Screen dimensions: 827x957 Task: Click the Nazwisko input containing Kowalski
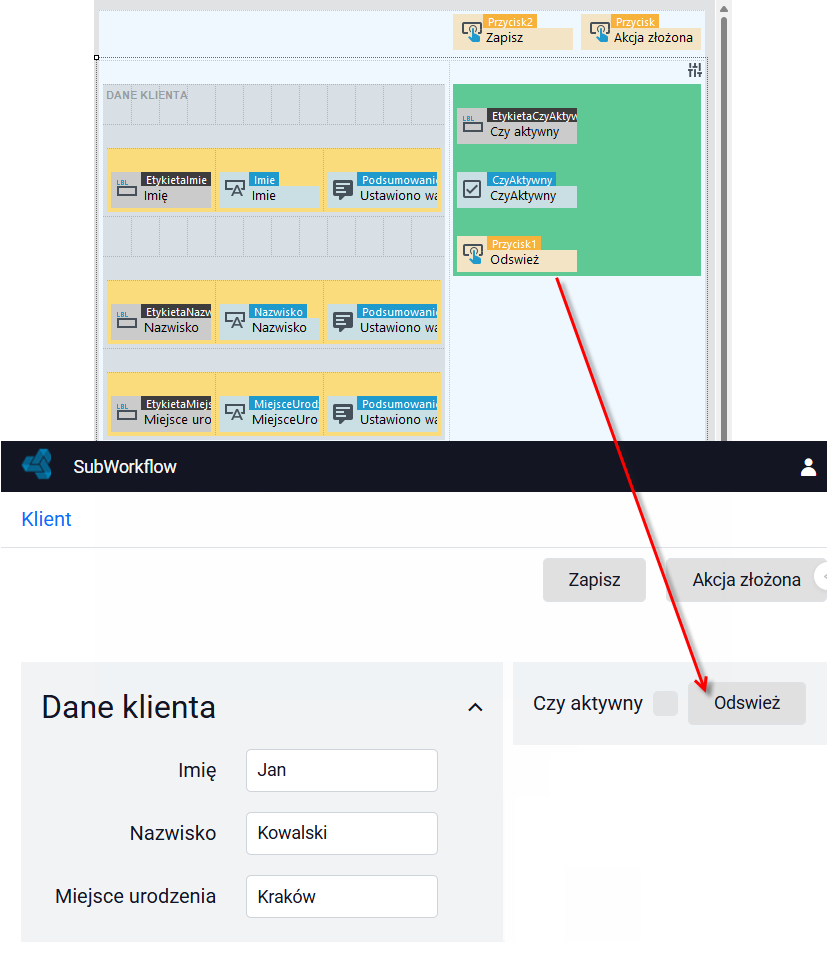pyautogui.click(x=342, y=833)
